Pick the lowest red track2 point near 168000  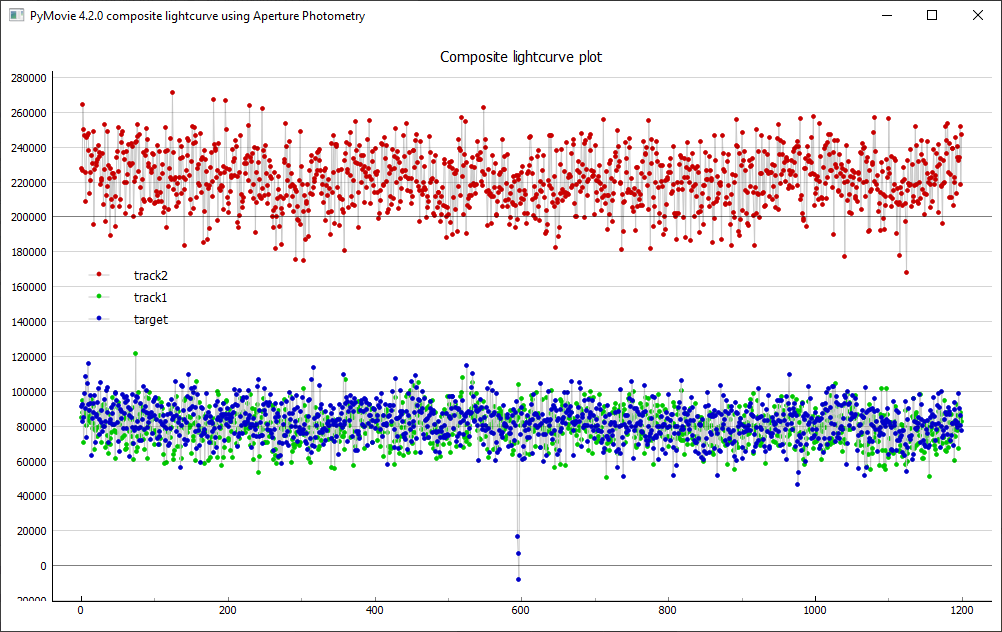(906, 273)
